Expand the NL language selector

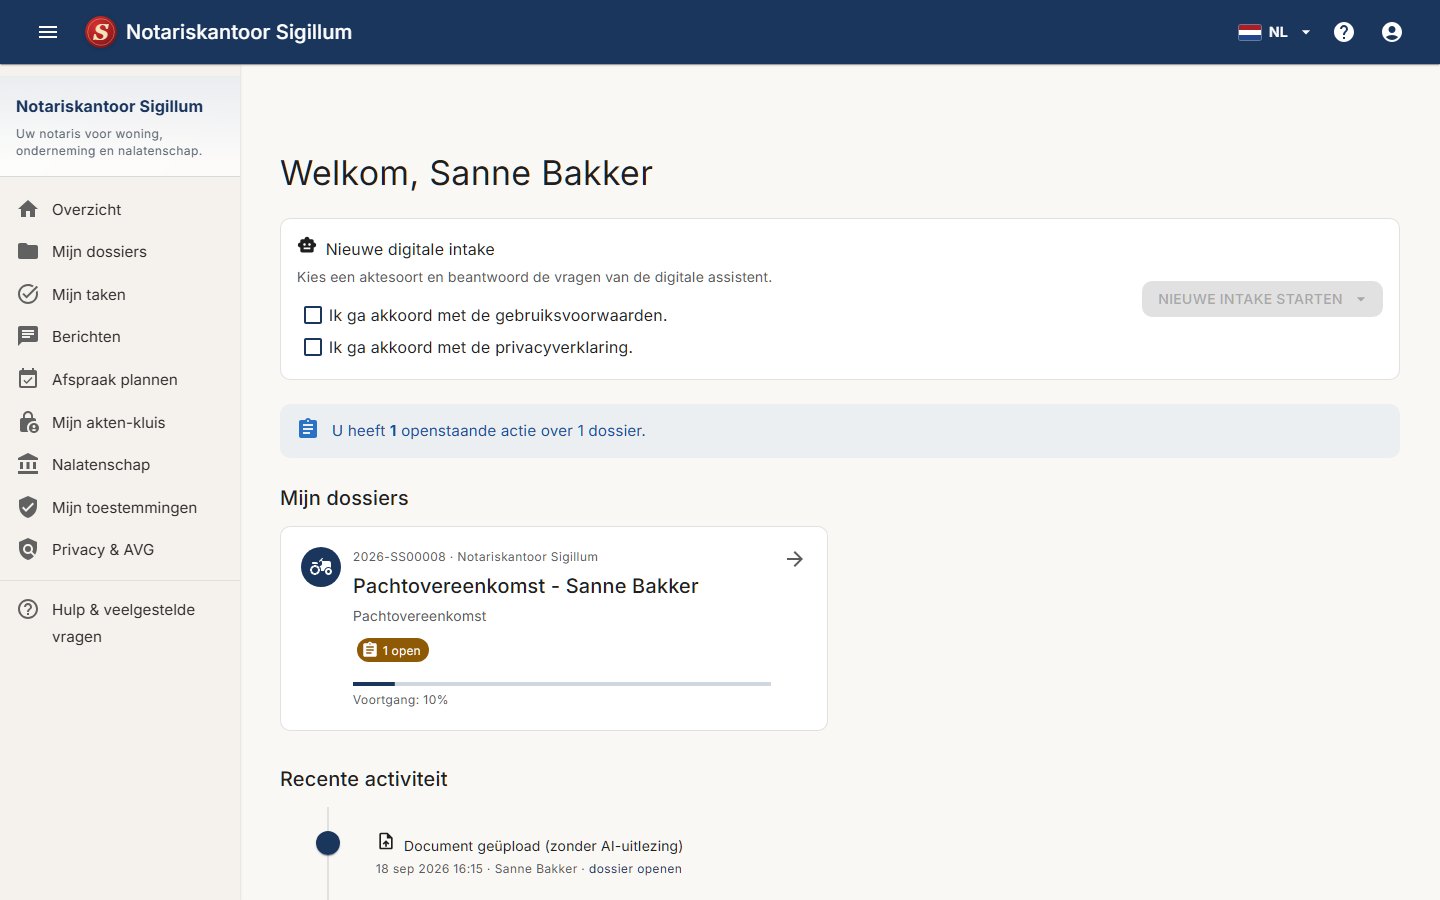(x=1275, y=32)
